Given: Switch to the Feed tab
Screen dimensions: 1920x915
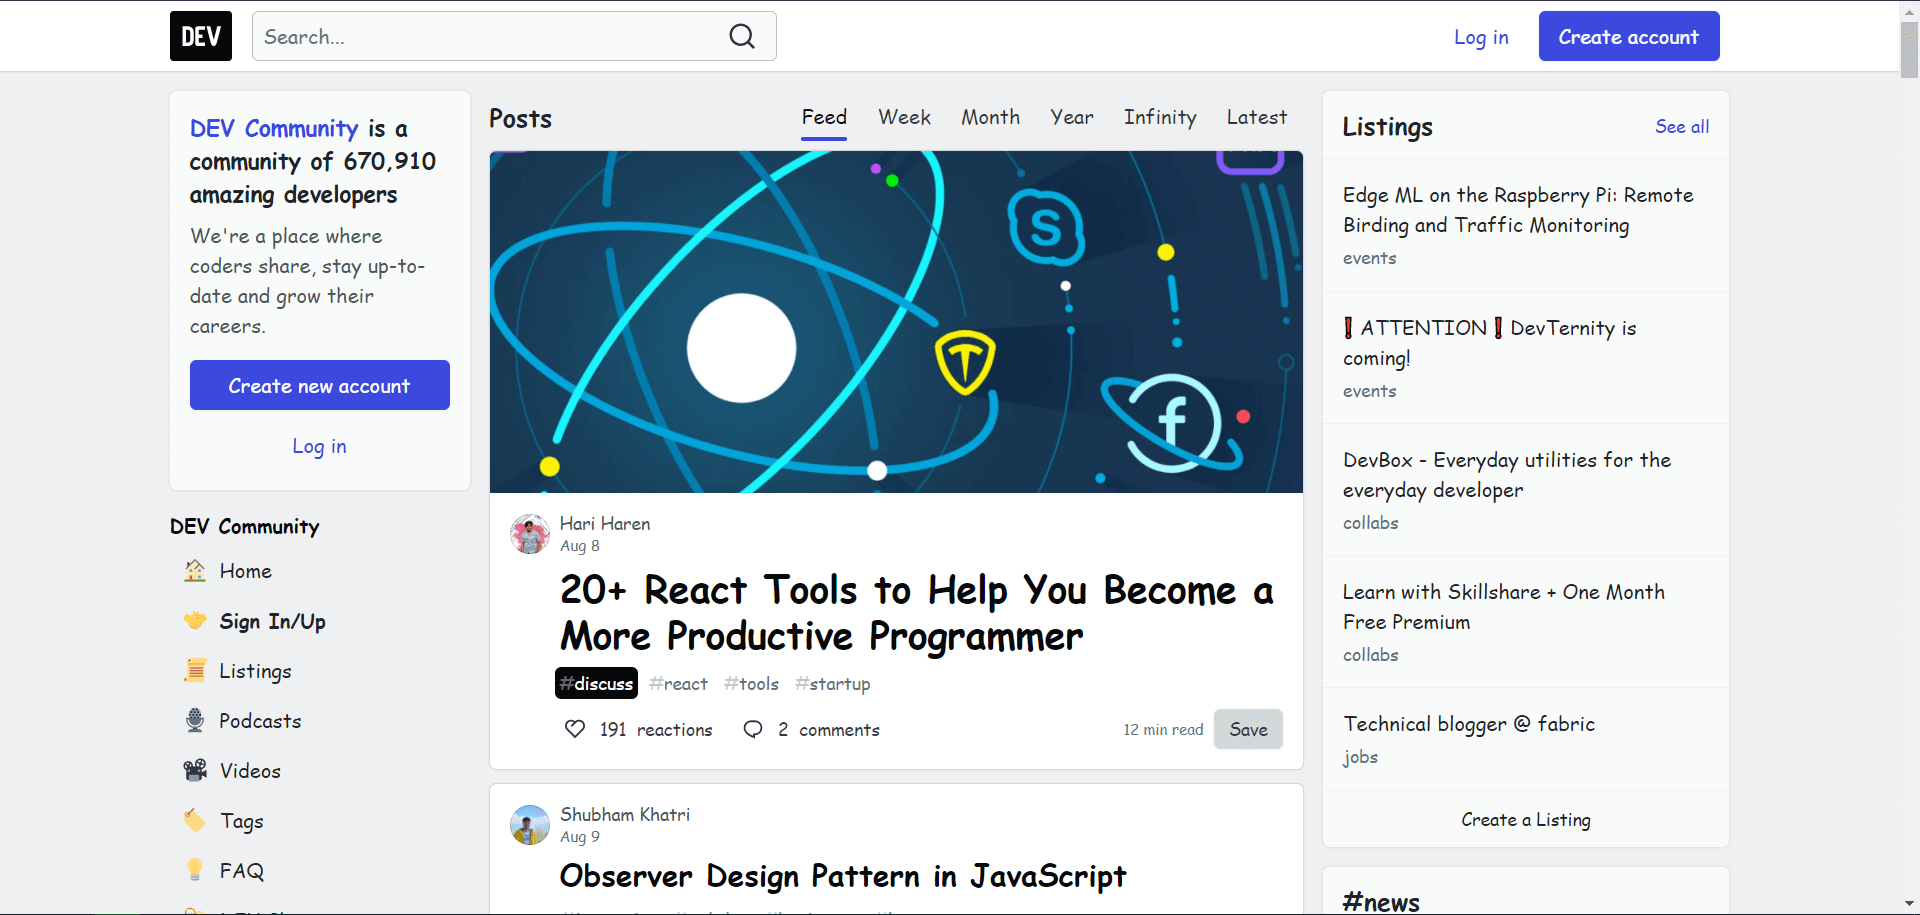Looking at the screenshot, I should click(x=824, y=117).
